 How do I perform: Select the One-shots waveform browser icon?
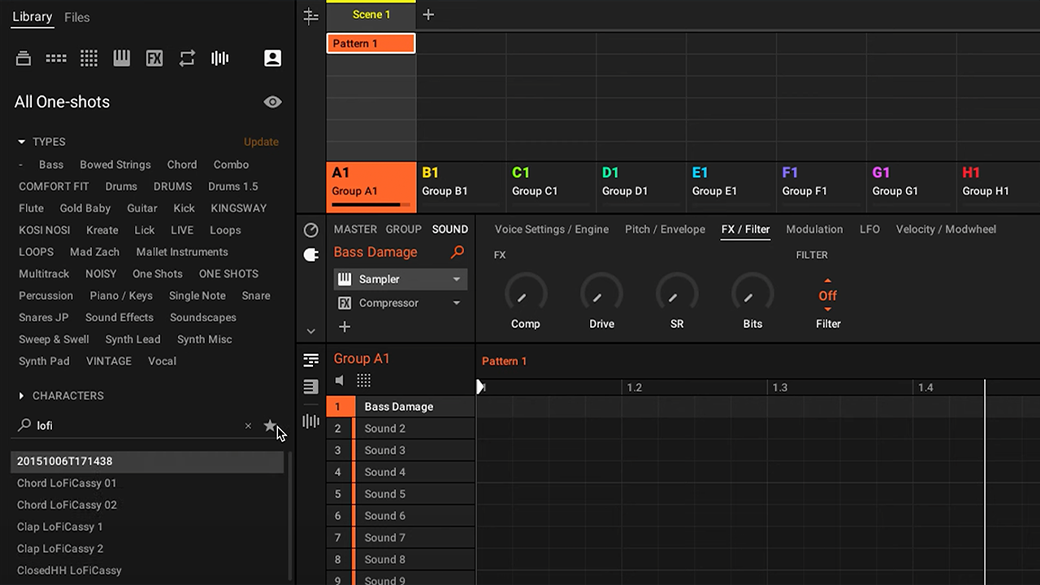pyautogui.click(x=220, y=58)
